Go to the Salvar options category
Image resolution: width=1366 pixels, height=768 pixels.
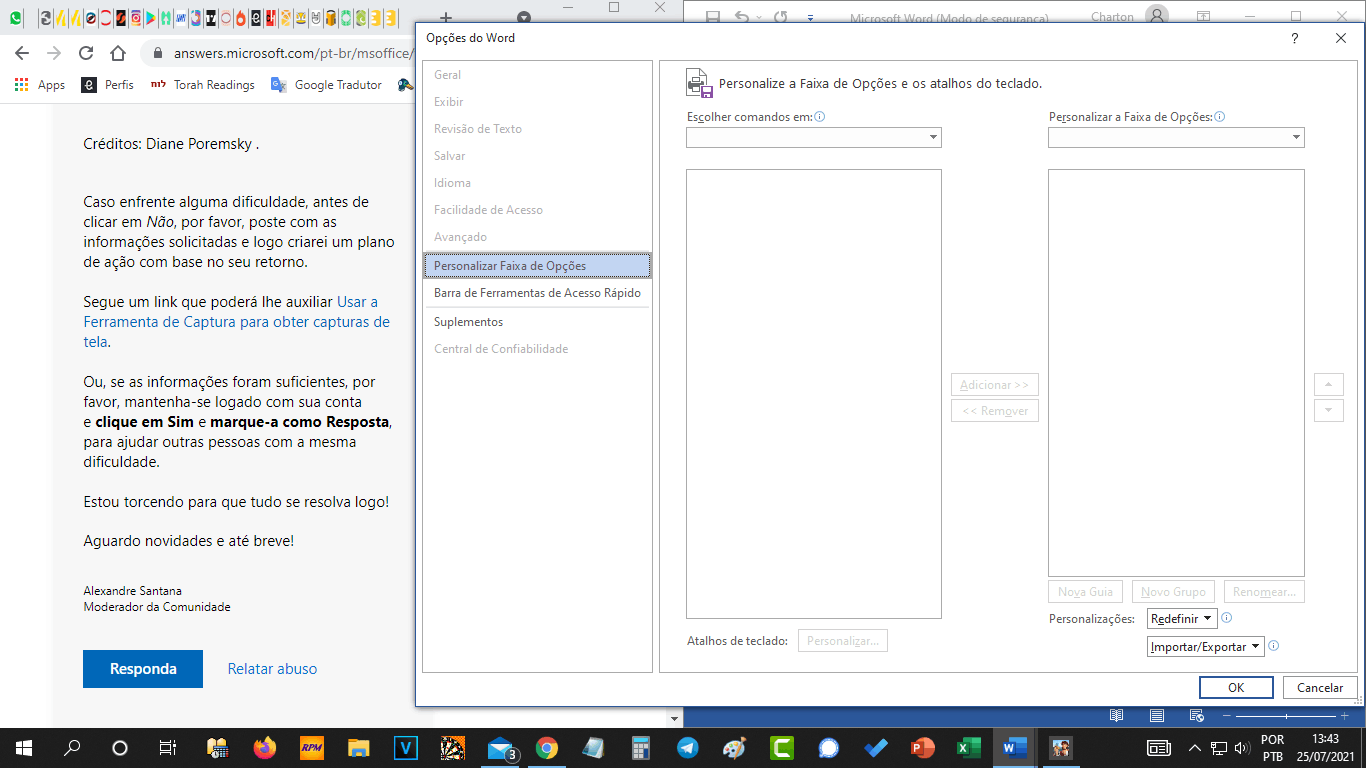[537, 156]
